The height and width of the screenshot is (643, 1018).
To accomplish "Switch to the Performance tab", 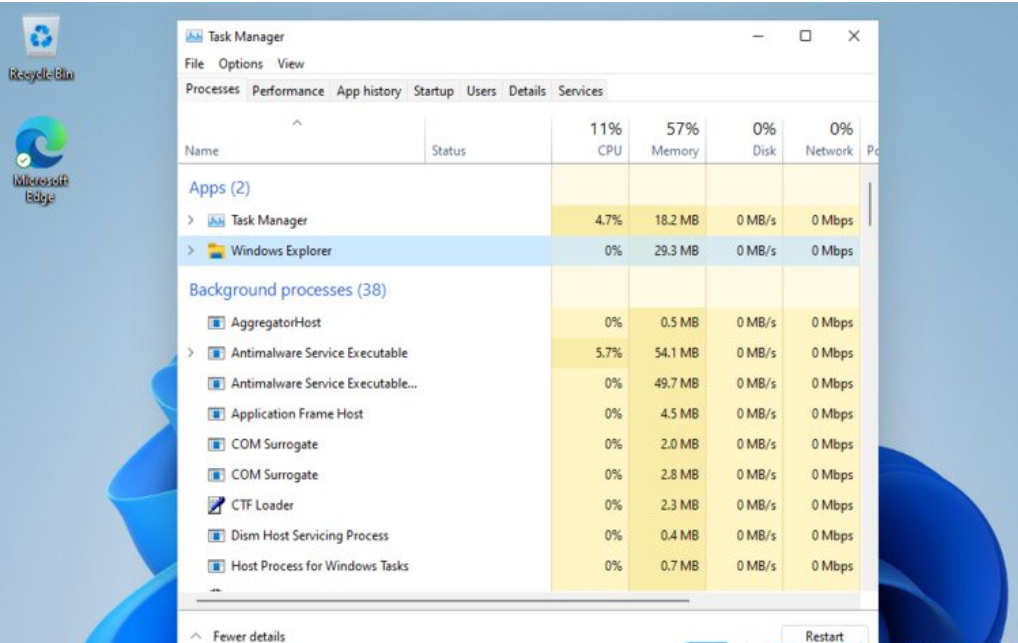I will [x=288, y=91].
